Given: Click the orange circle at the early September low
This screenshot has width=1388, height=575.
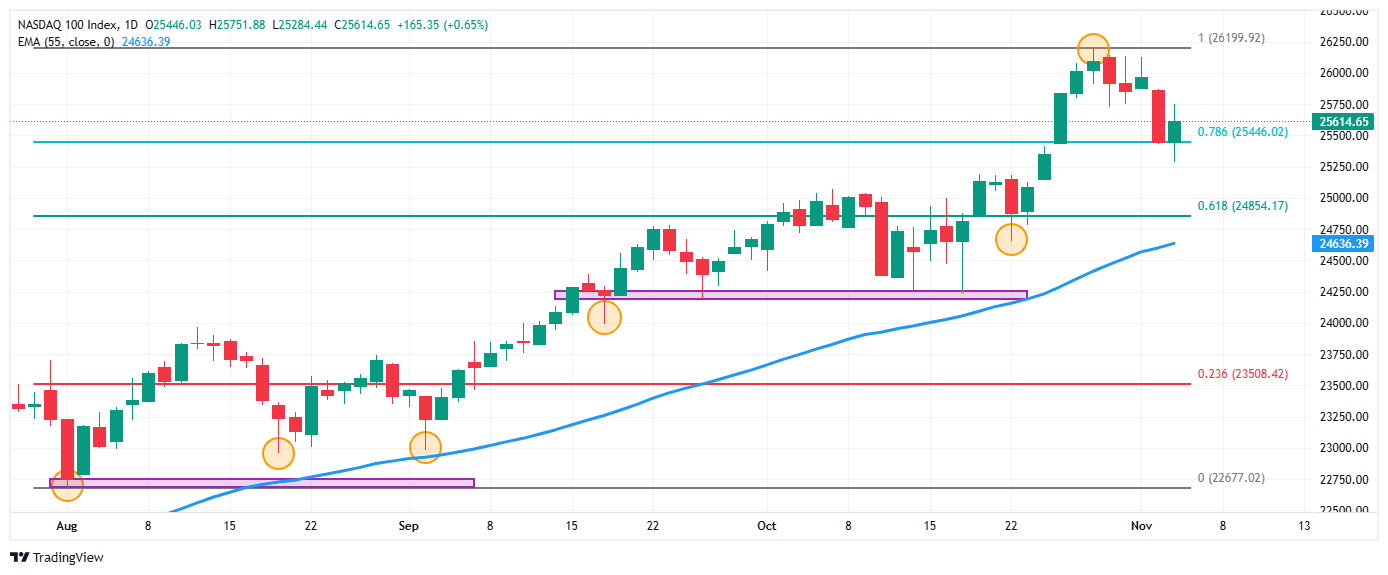Looking at the screenshot, I should [426, 445].
